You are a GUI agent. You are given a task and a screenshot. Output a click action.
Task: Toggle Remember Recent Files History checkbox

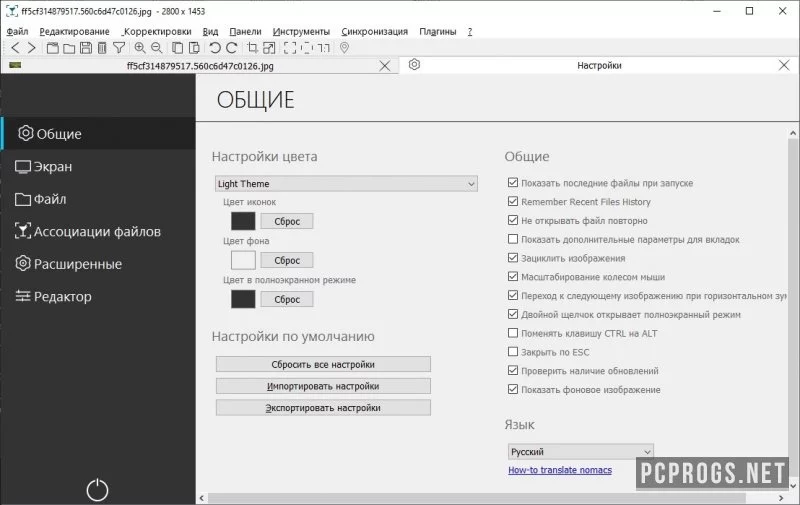[513, 201]
